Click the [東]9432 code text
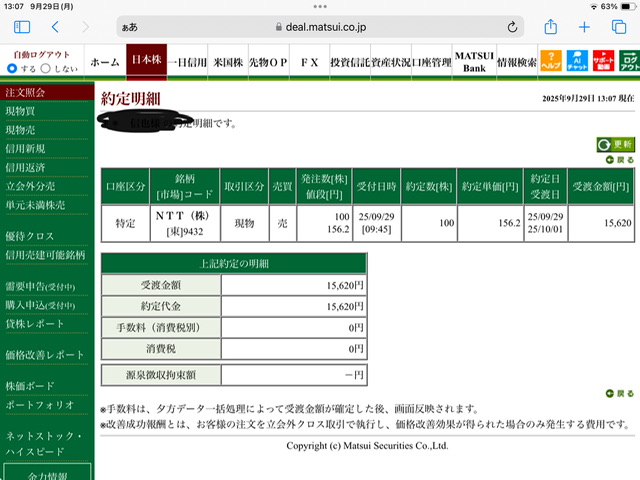 click(x=185, y=231)
